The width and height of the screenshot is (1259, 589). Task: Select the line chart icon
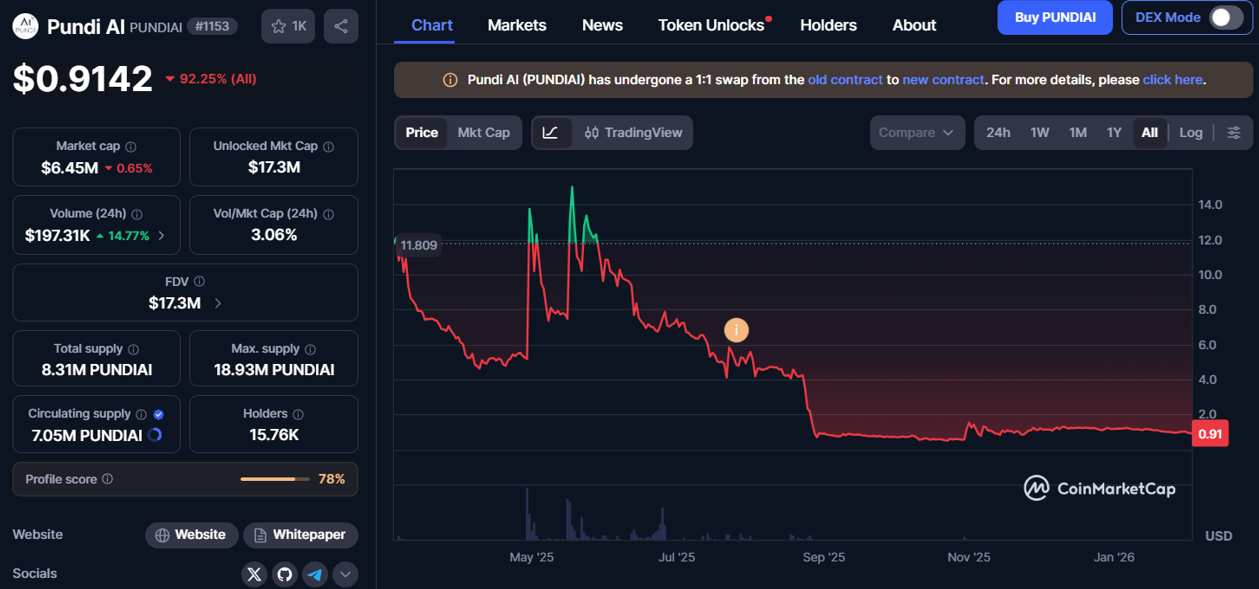[x=551, y=132]
